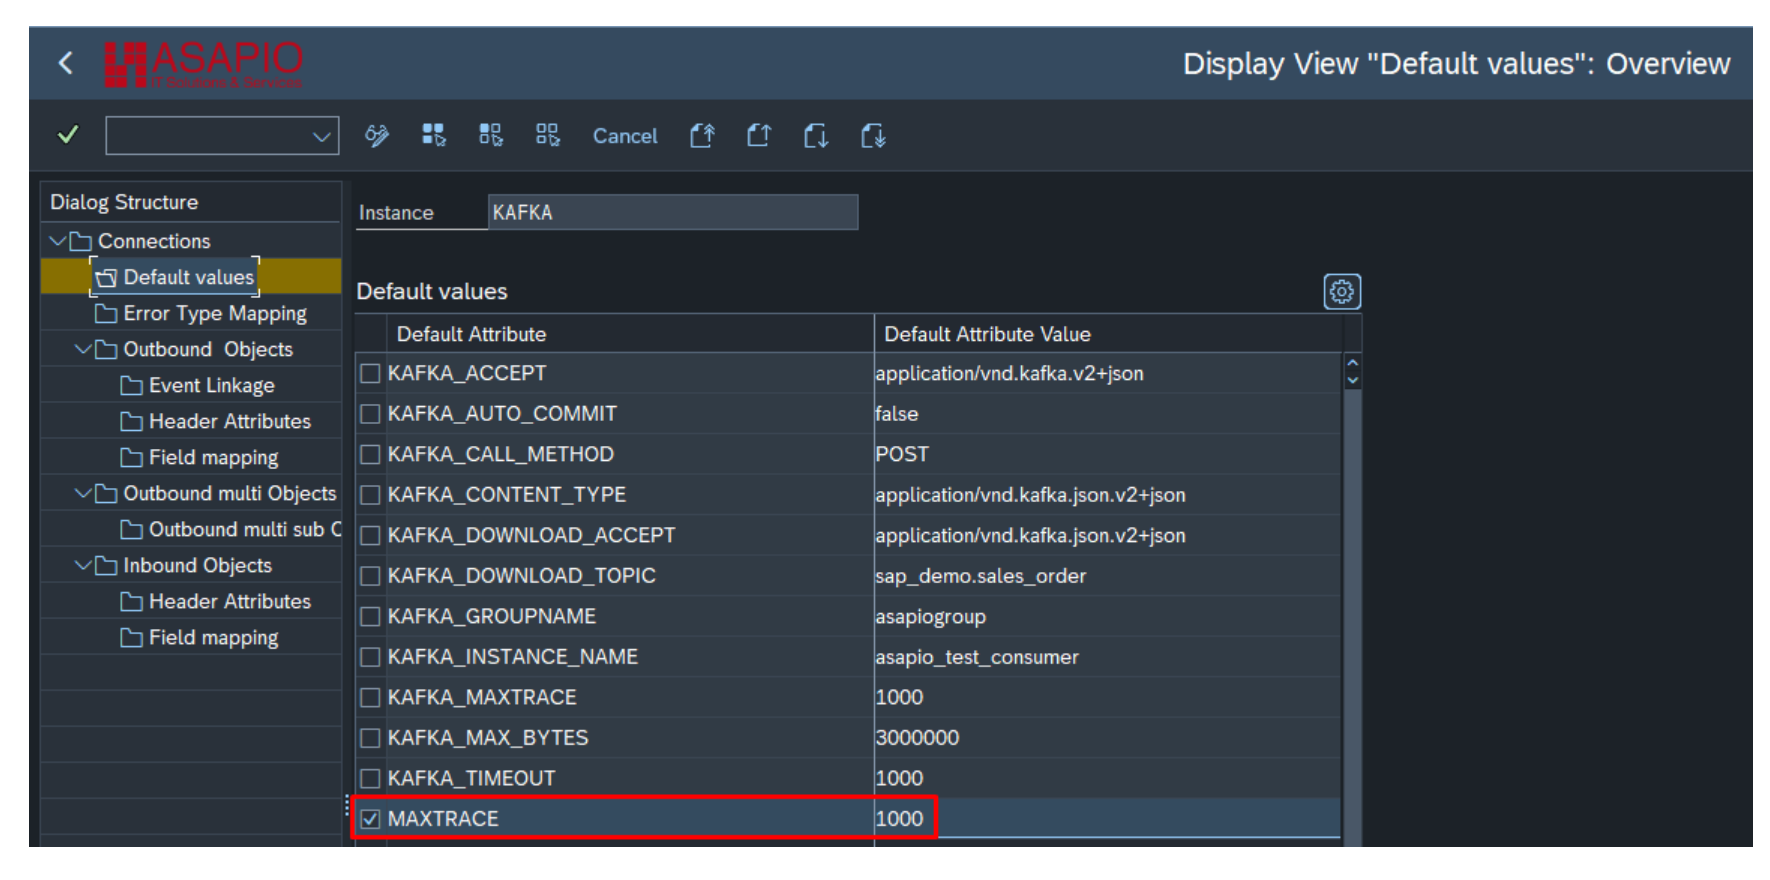
Task: Click Outbound multi sub folder icon
Action: (x=131, y=530)
